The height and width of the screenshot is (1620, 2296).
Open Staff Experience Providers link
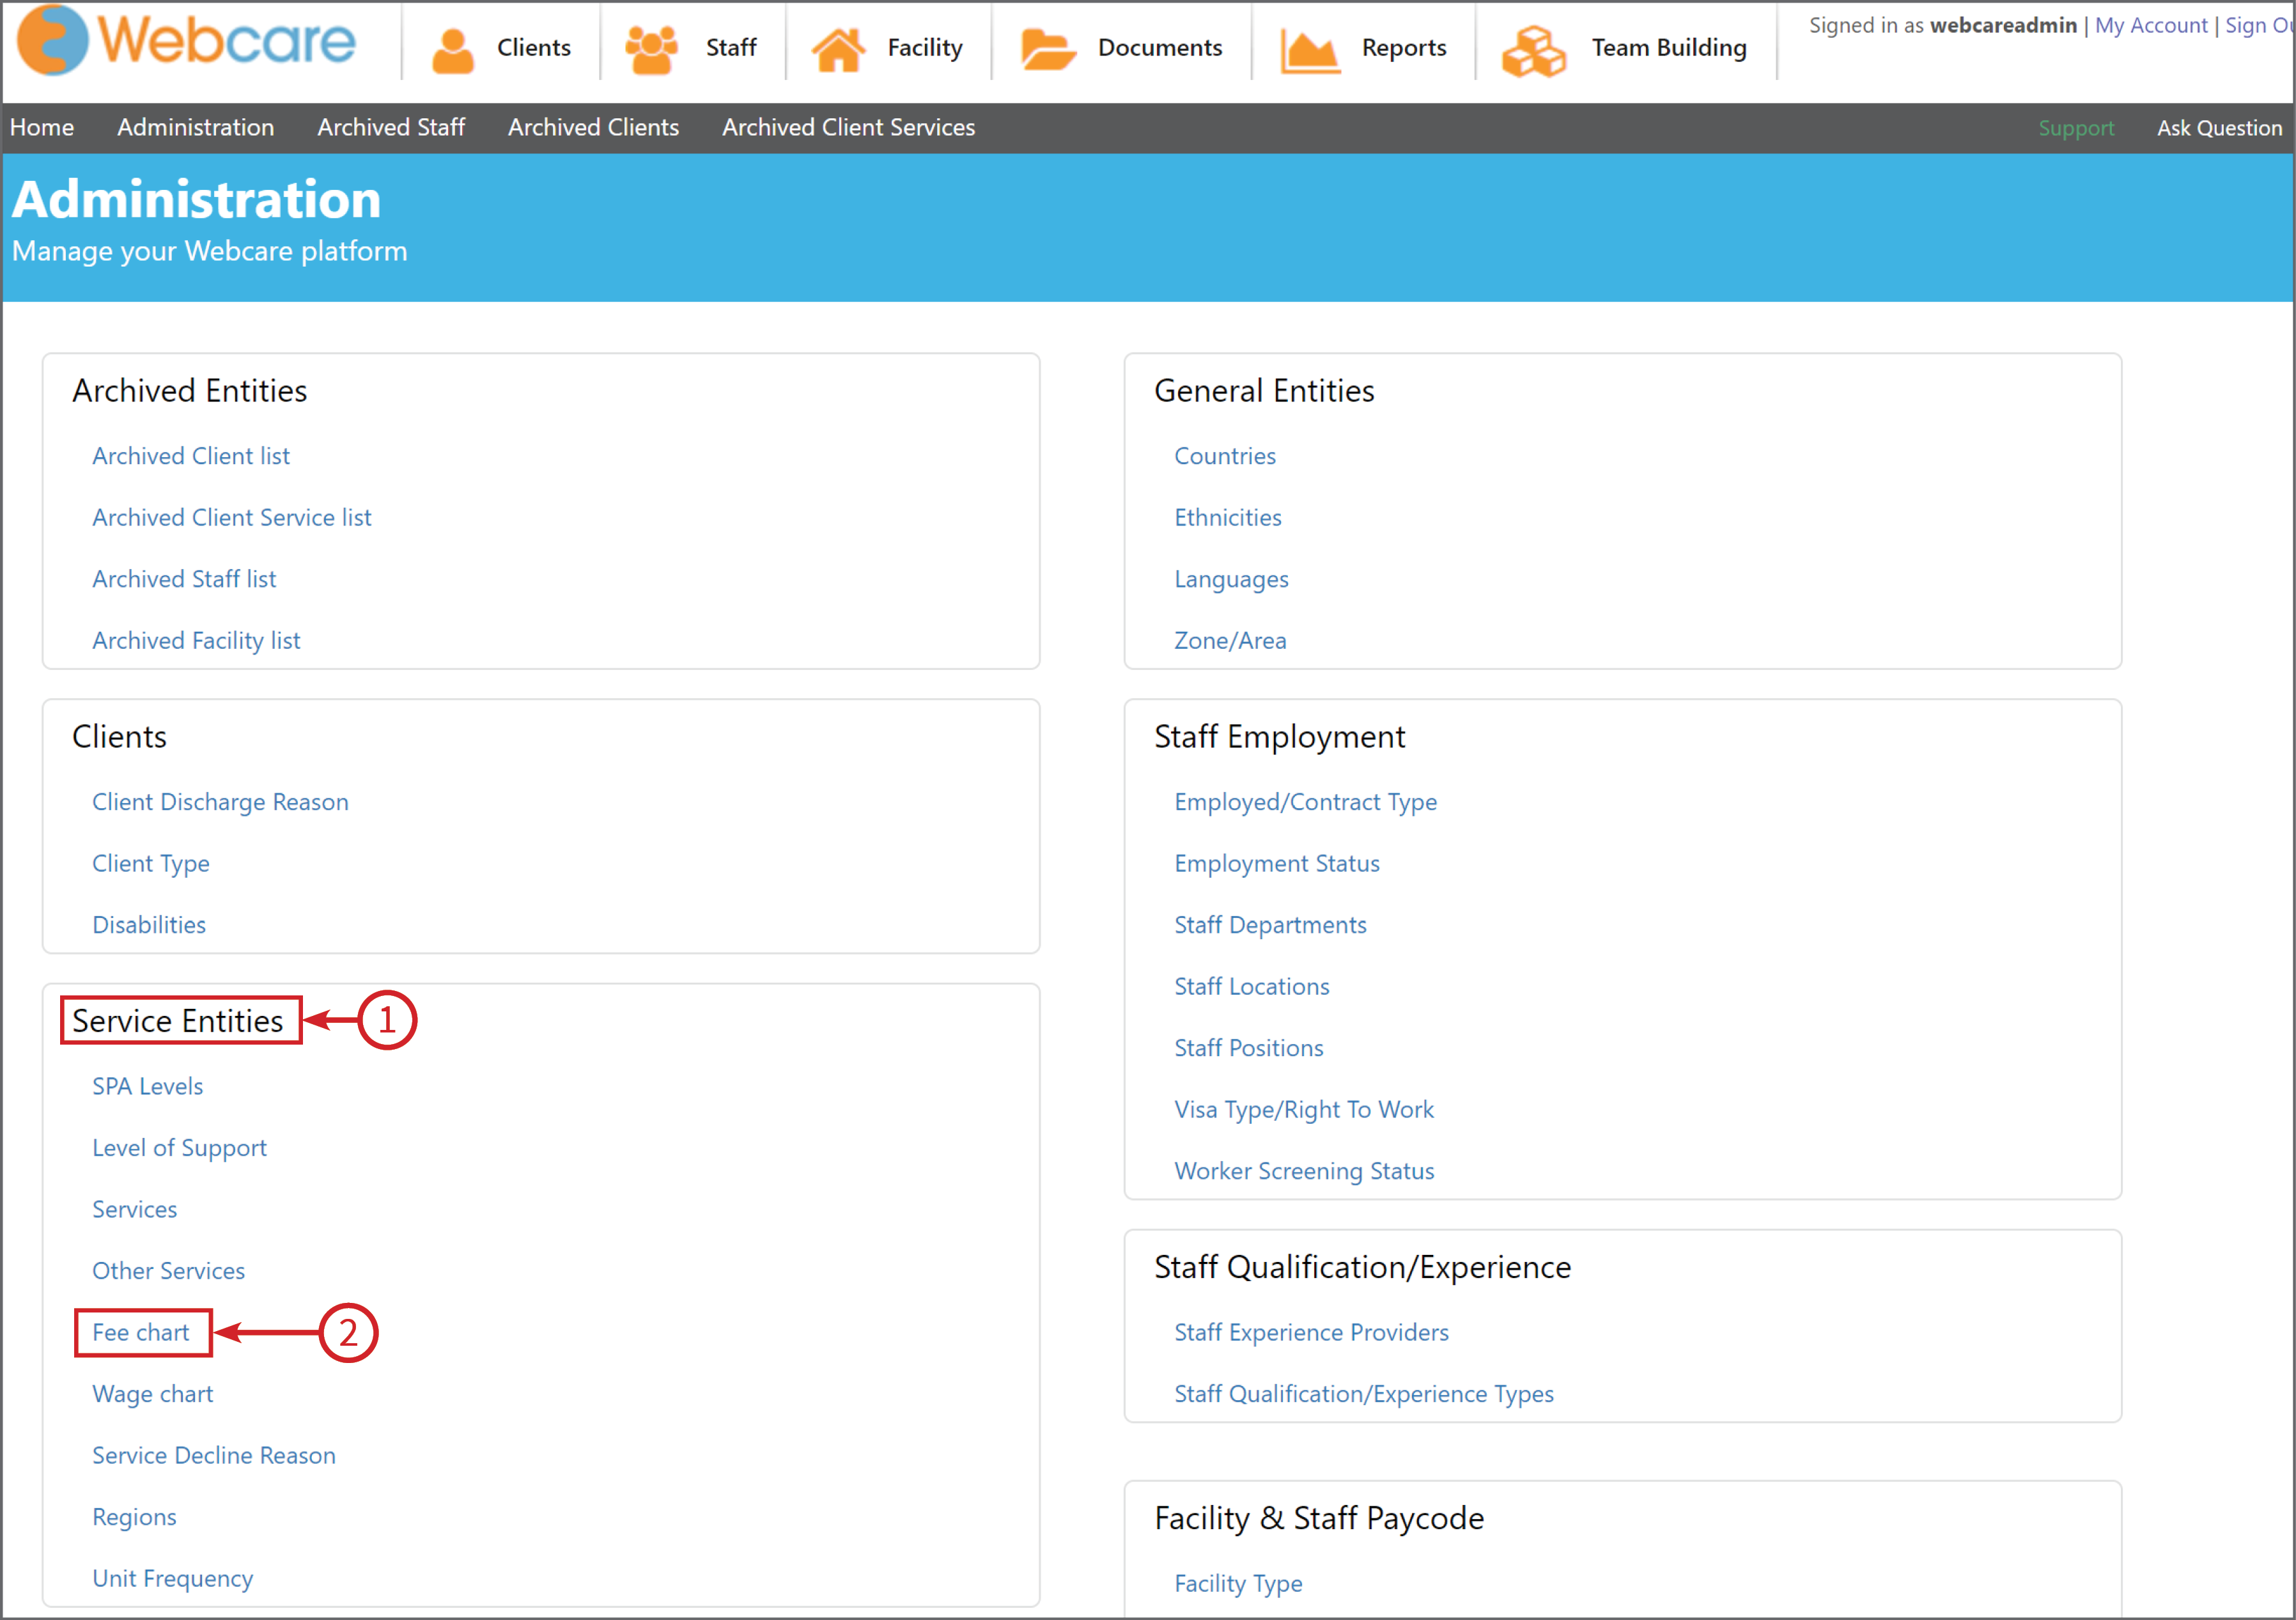click(x=1311, y=1332)
